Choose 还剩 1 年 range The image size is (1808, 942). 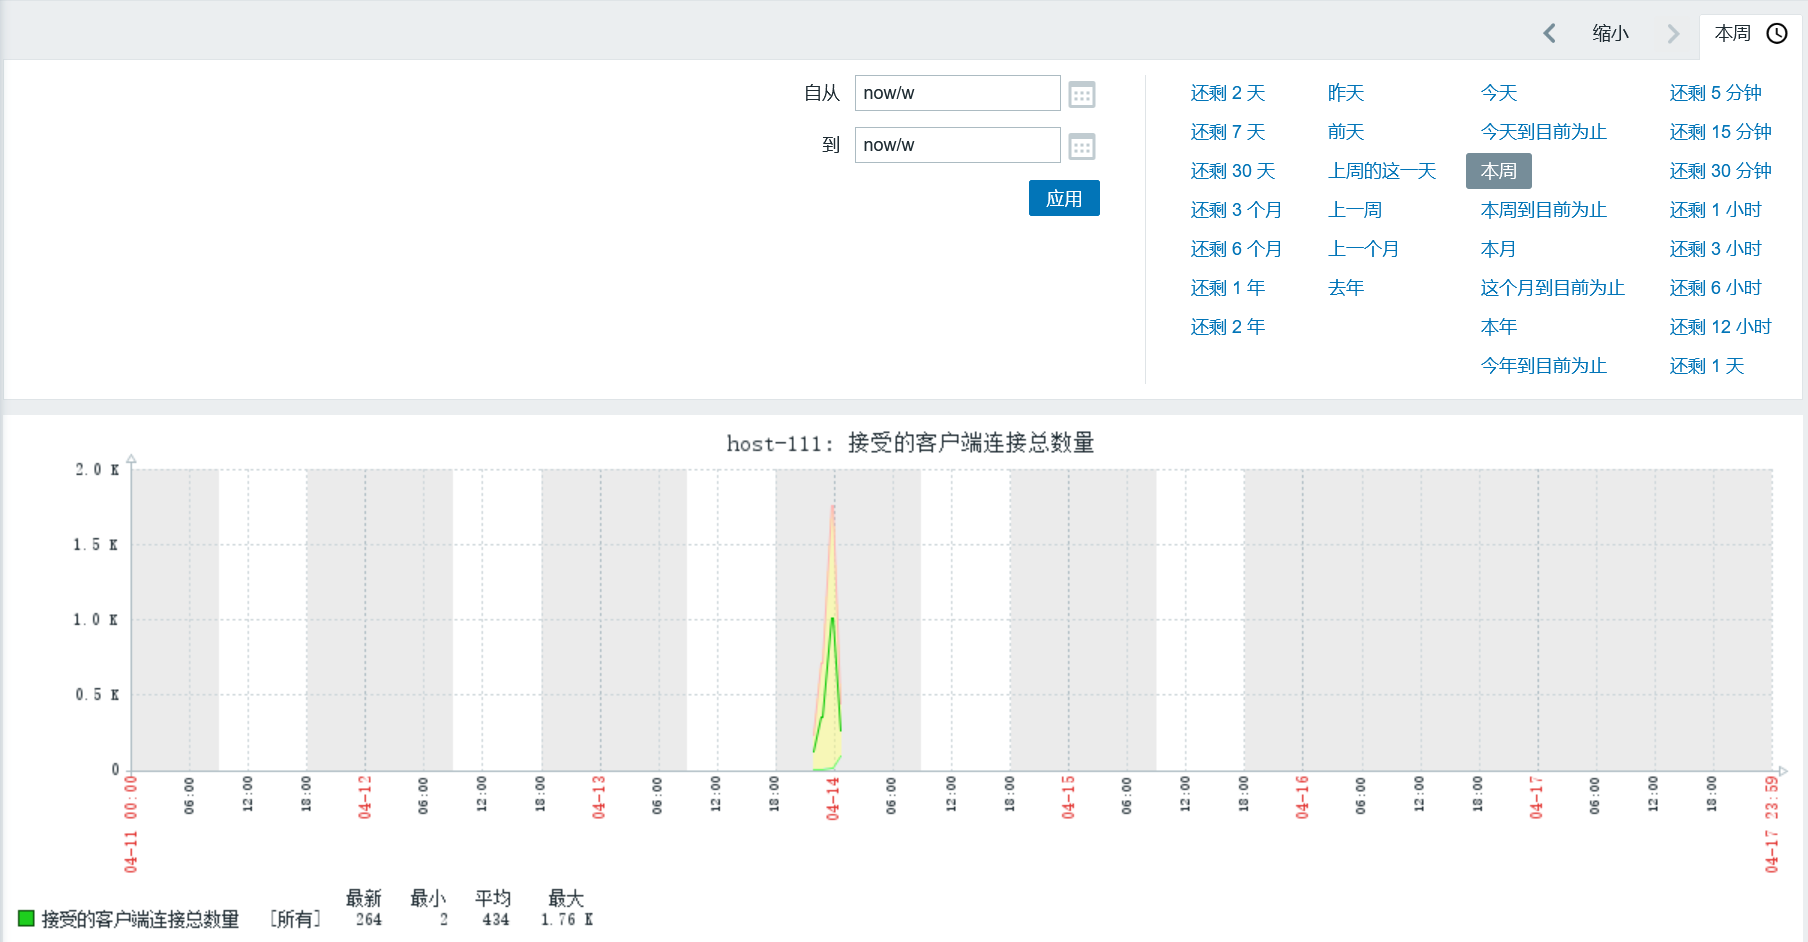point(1228,288)
